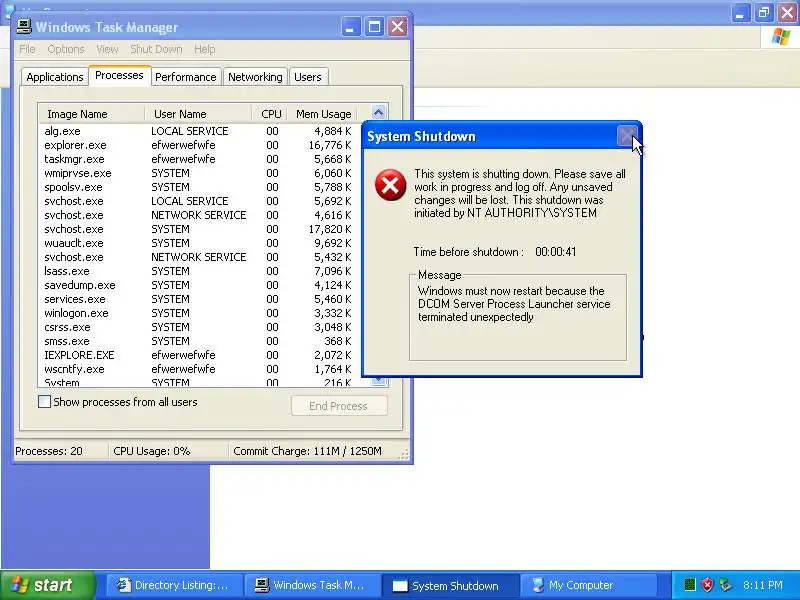This screenshot has width=800, height=600.
Task: Open the View menu in Task Manager
Action: pyautogui.click(x=107, y=49)
